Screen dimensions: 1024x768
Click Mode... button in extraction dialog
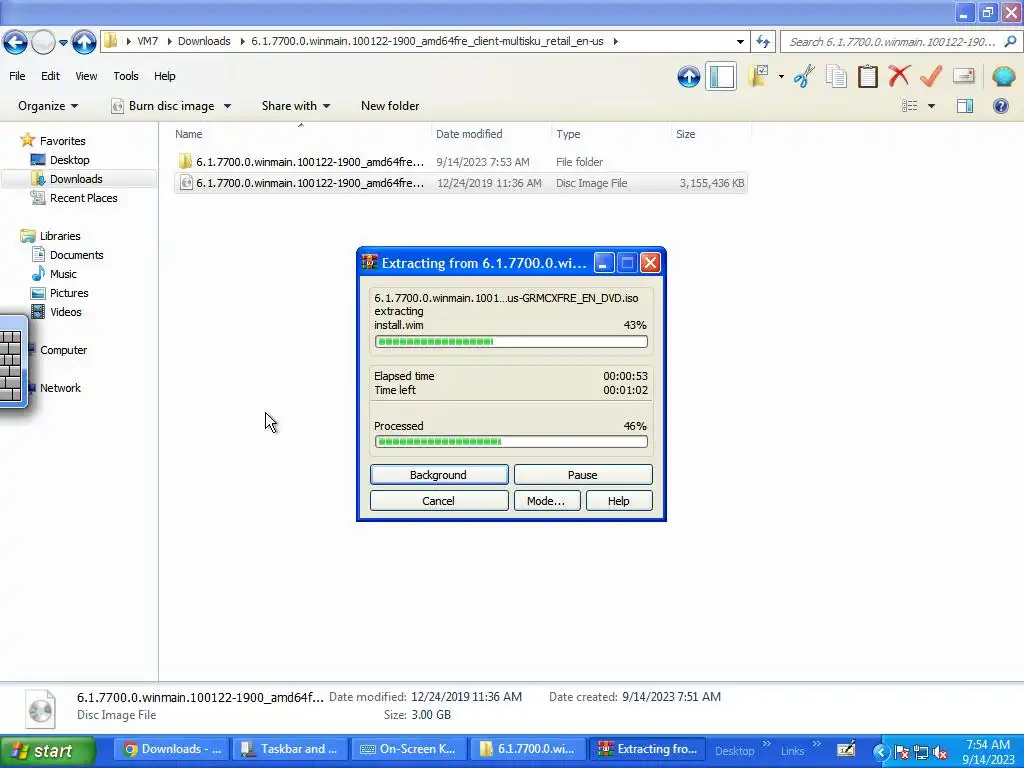546,501
